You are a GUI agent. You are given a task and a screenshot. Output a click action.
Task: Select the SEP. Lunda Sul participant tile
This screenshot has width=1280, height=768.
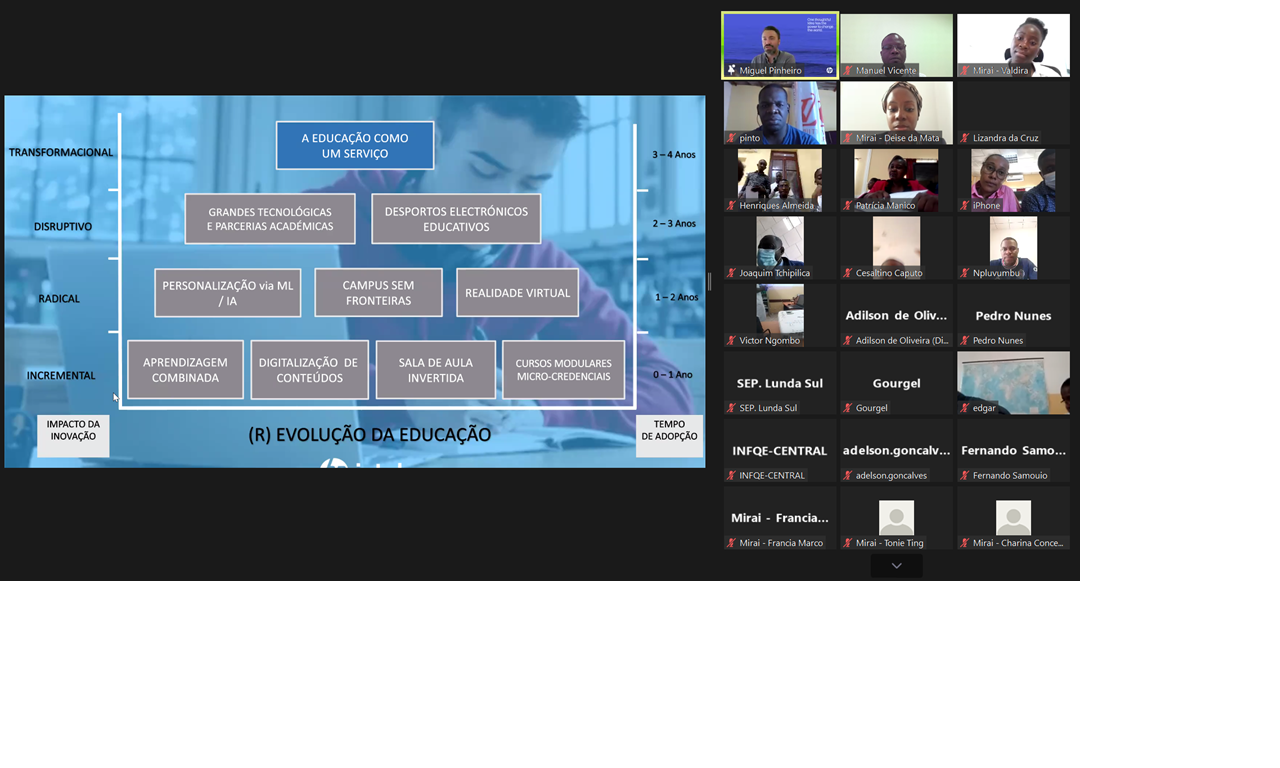(x=780, y=383)
